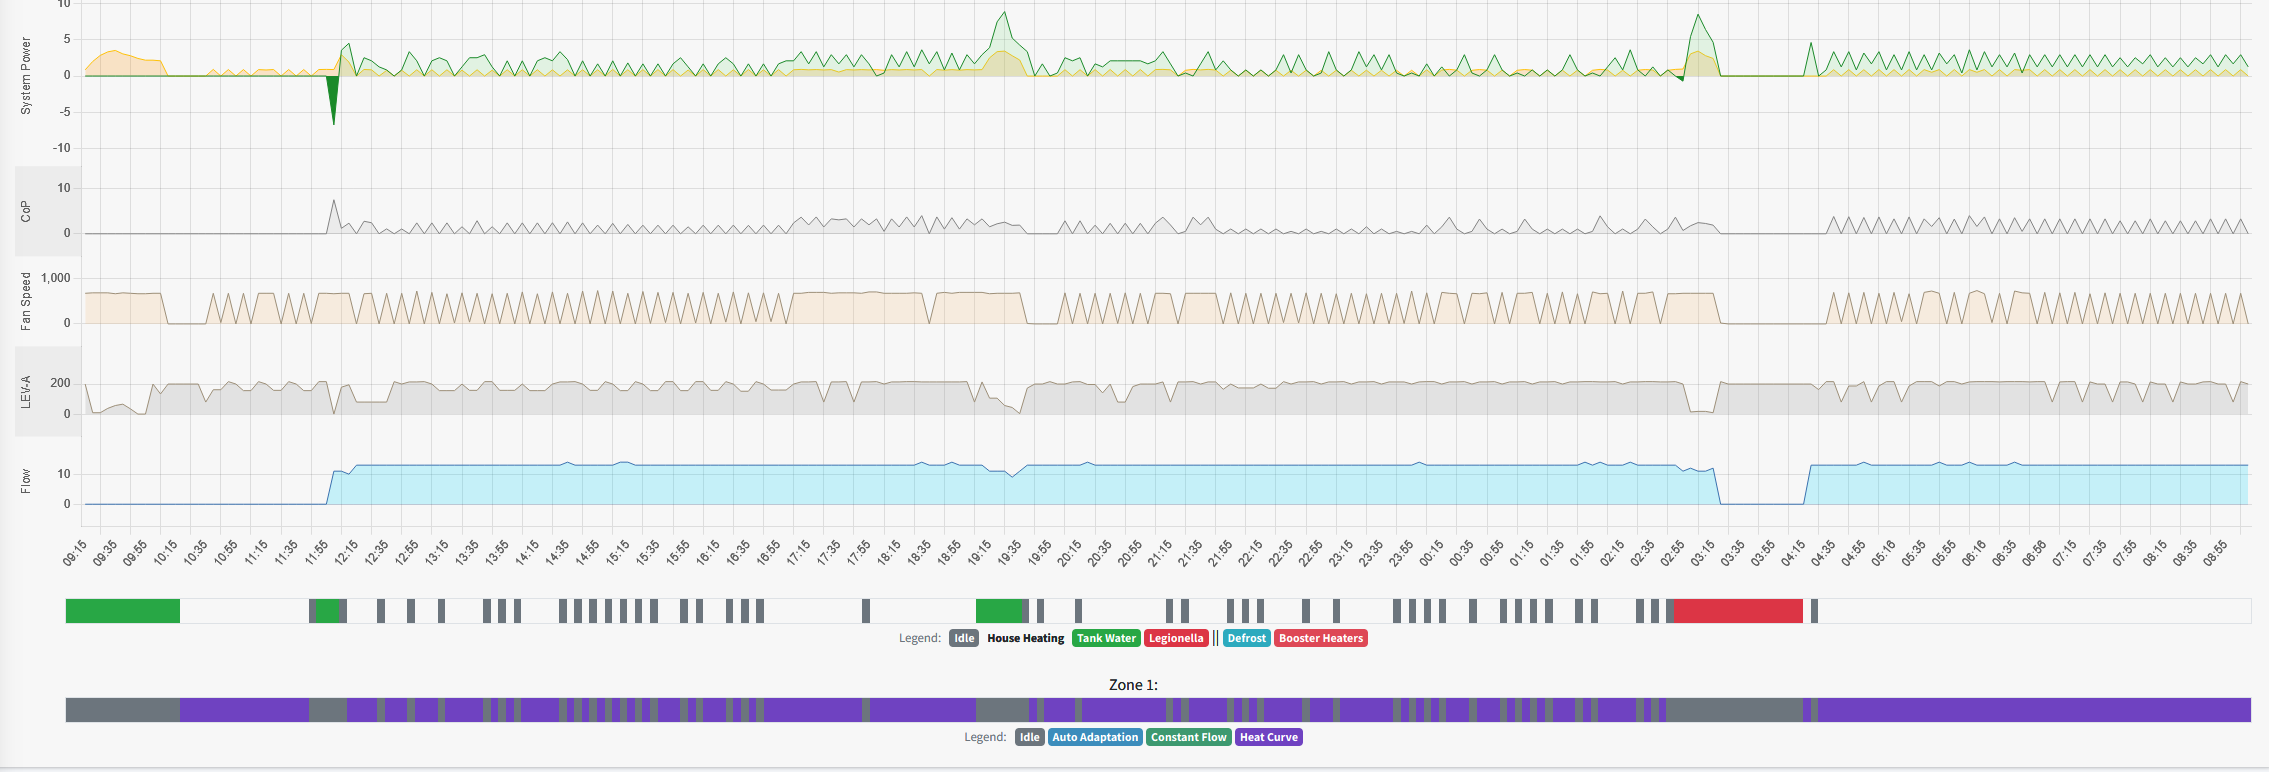Viewport: 2269px width, 772px height.
Task: Click the Tank Water legend badge
Action: click(1106, 638)
